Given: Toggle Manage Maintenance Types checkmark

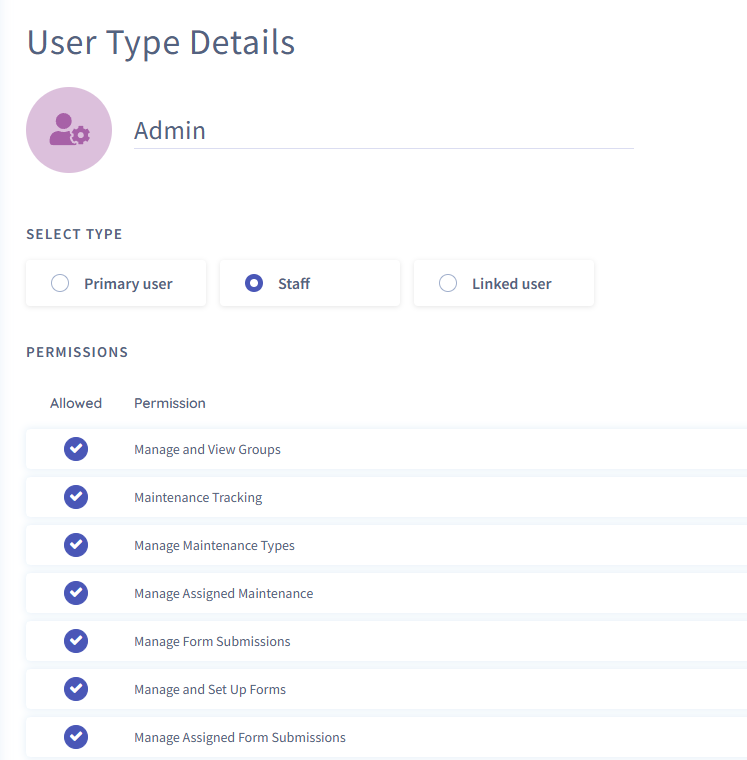Looking at the screenshot, I should (x=76, y=545).
